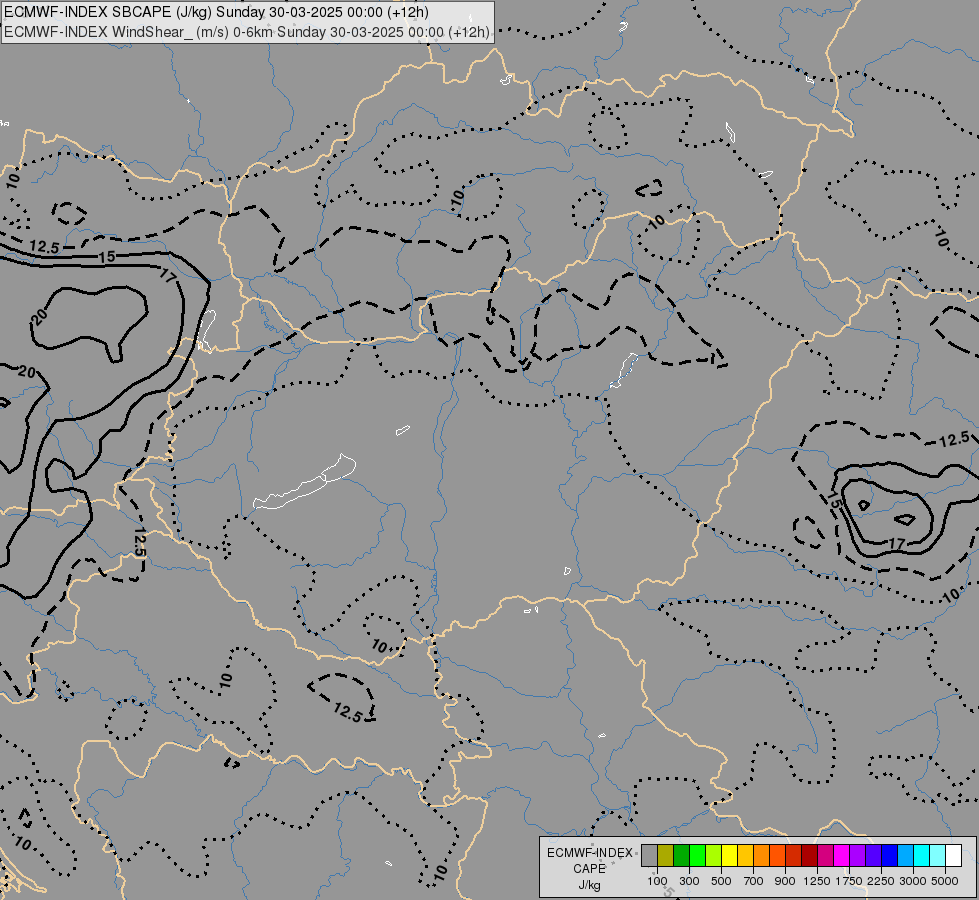Pick the lime yellow-green legend swatch

(713, 856)
